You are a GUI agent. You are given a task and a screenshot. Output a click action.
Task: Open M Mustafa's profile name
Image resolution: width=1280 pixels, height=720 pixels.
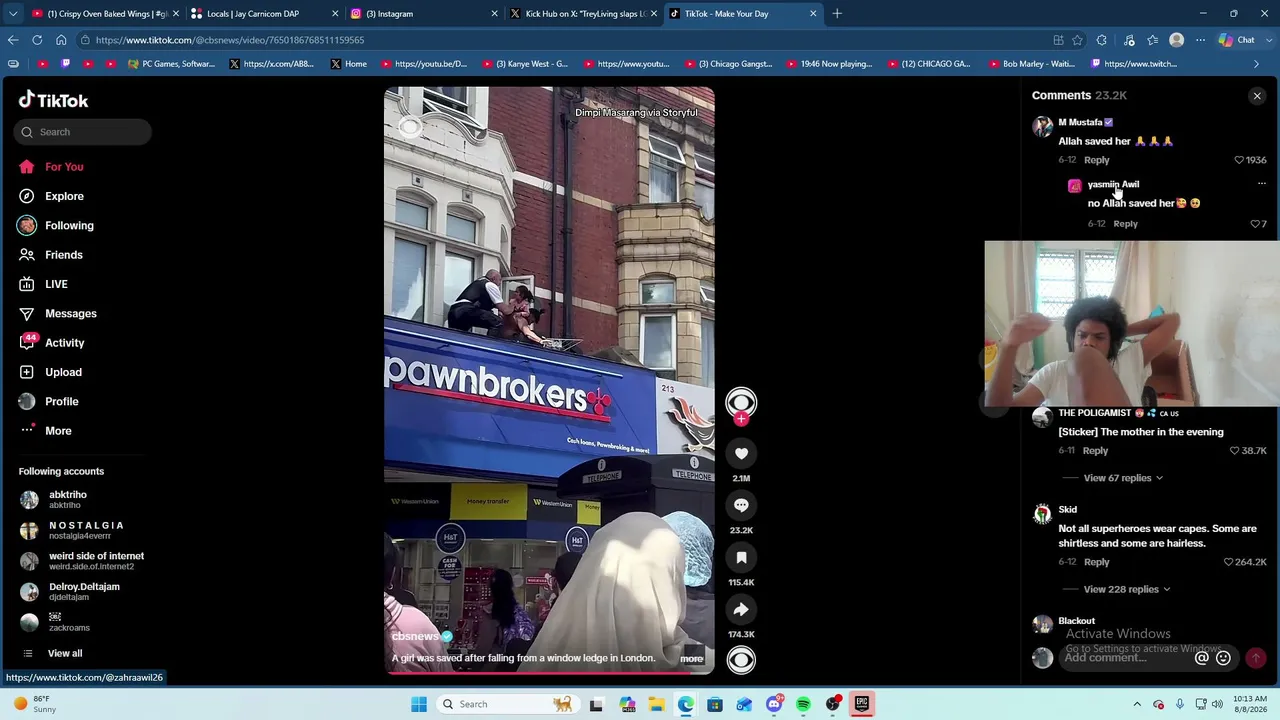1080,122
